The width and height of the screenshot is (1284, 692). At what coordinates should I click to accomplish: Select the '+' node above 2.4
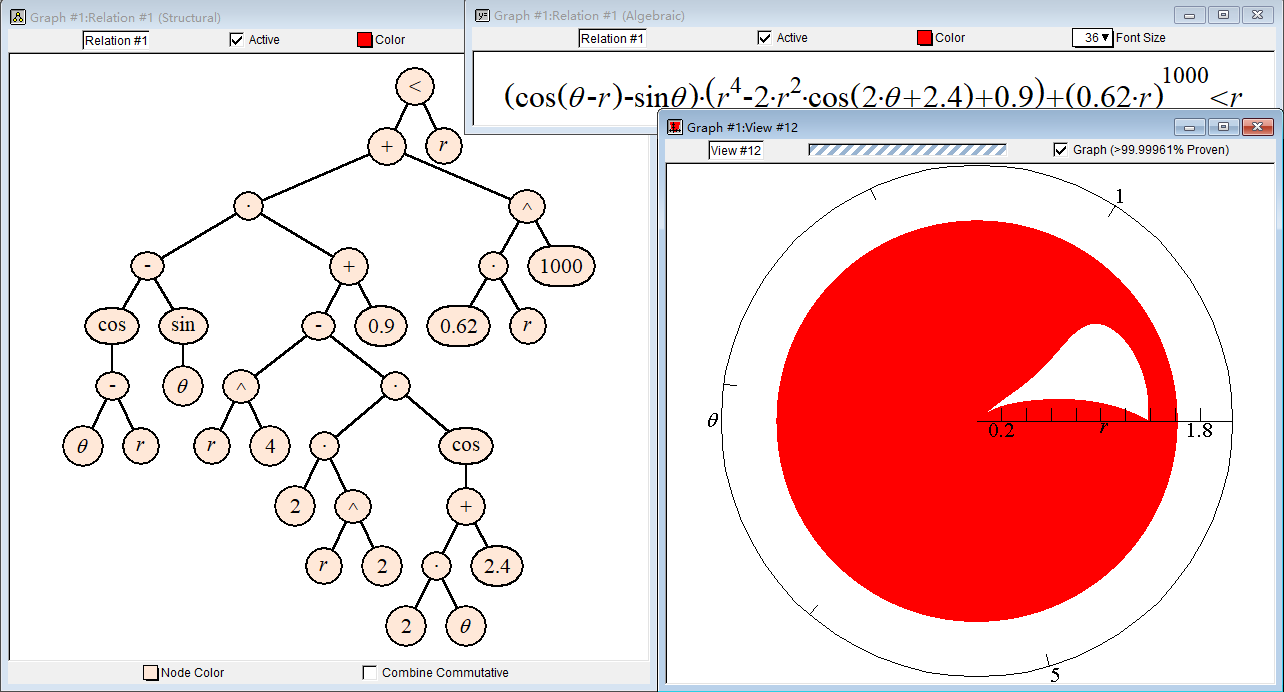465,506
